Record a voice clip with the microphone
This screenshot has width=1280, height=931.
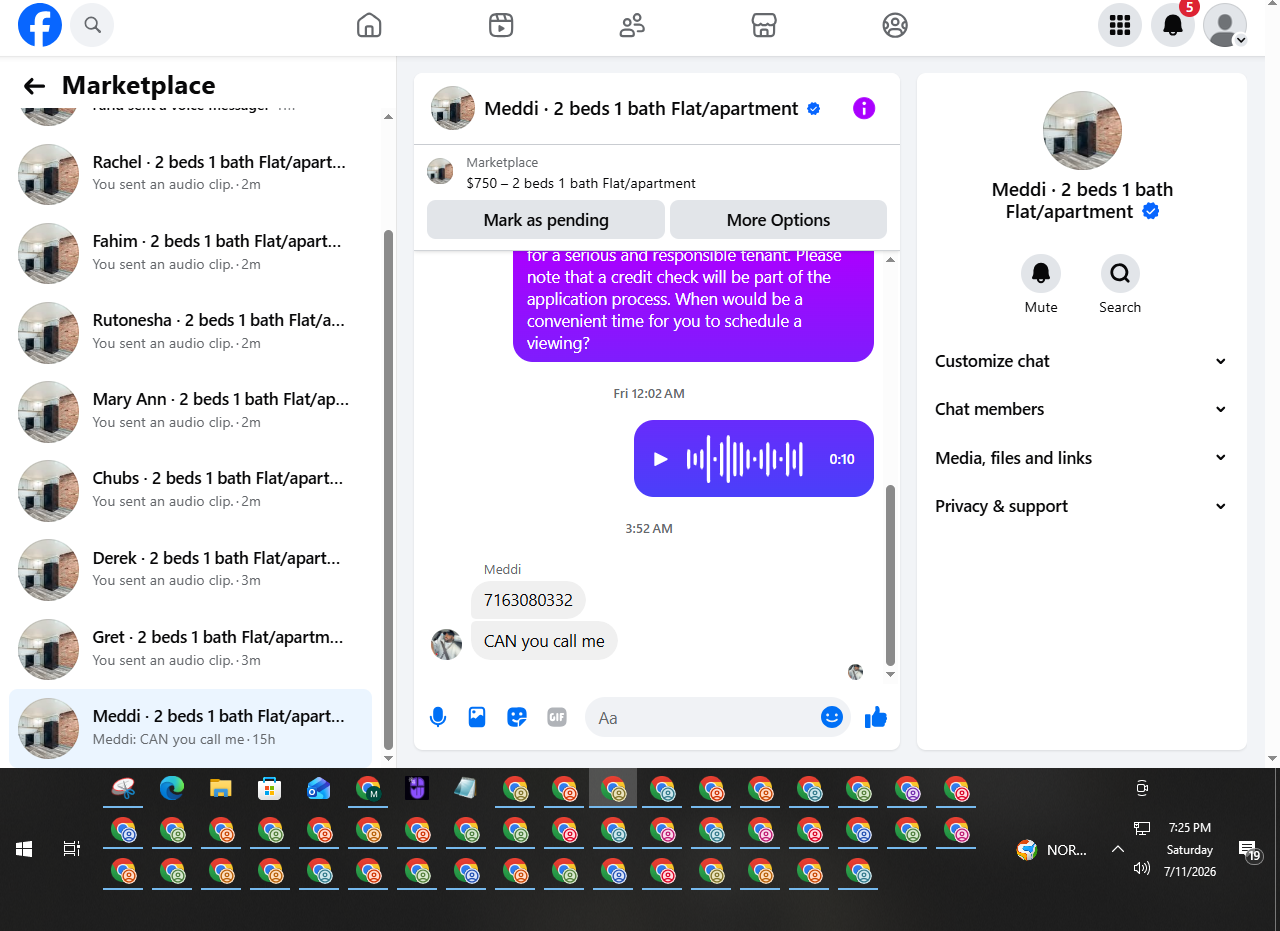(438, 717)
